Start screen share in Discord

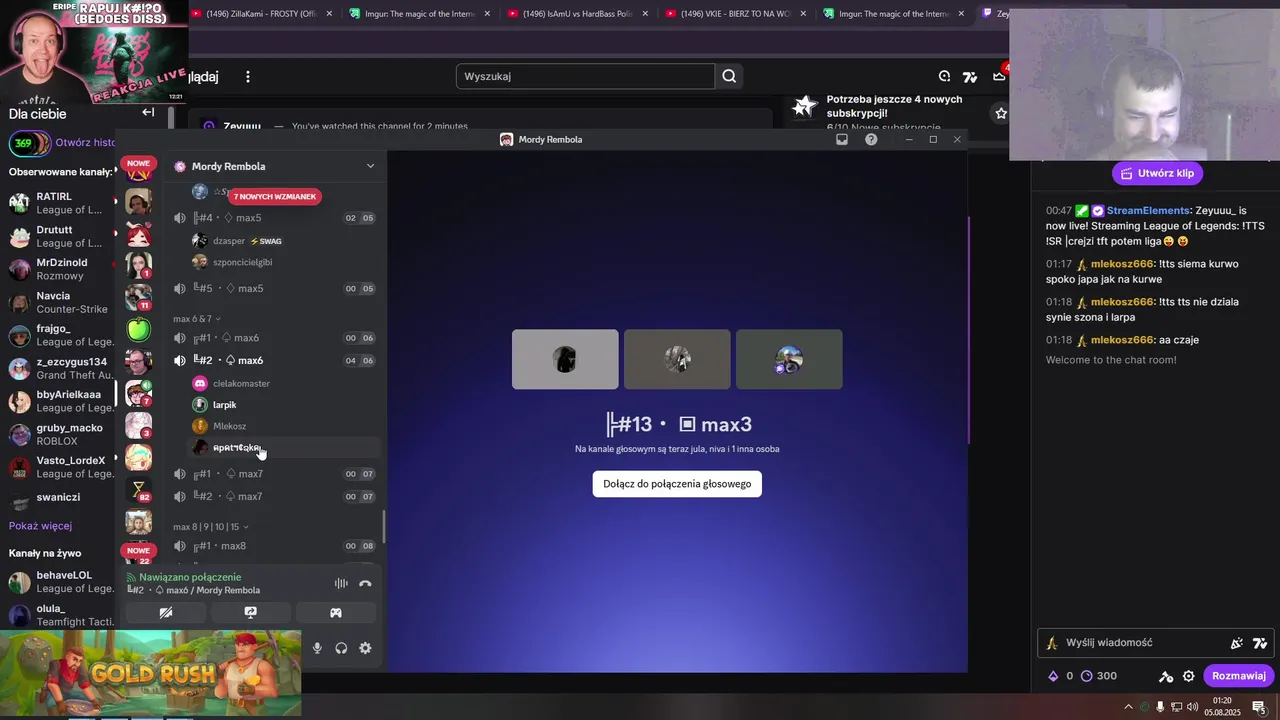pyautogui.click(x=251, y=613)
